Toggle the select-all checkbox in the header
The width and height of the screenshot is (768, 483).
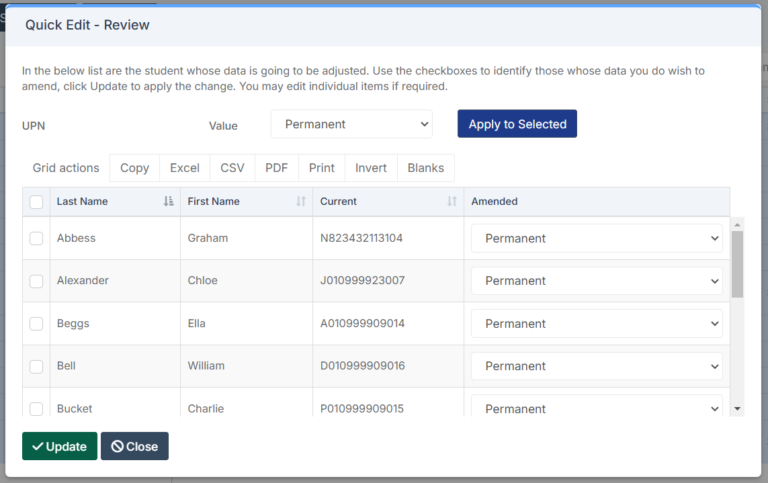tap(36, 202)
